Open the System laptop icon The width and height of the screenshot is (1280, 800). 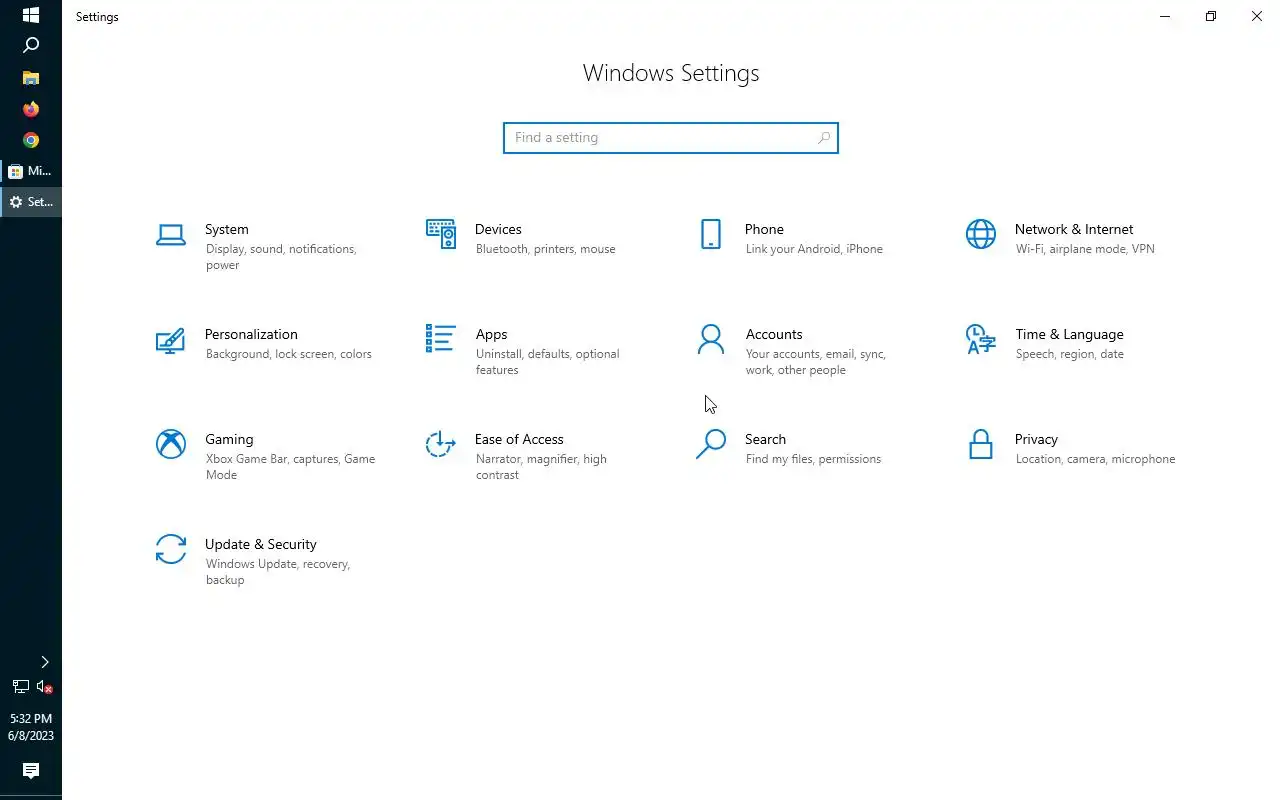(171, 235)
